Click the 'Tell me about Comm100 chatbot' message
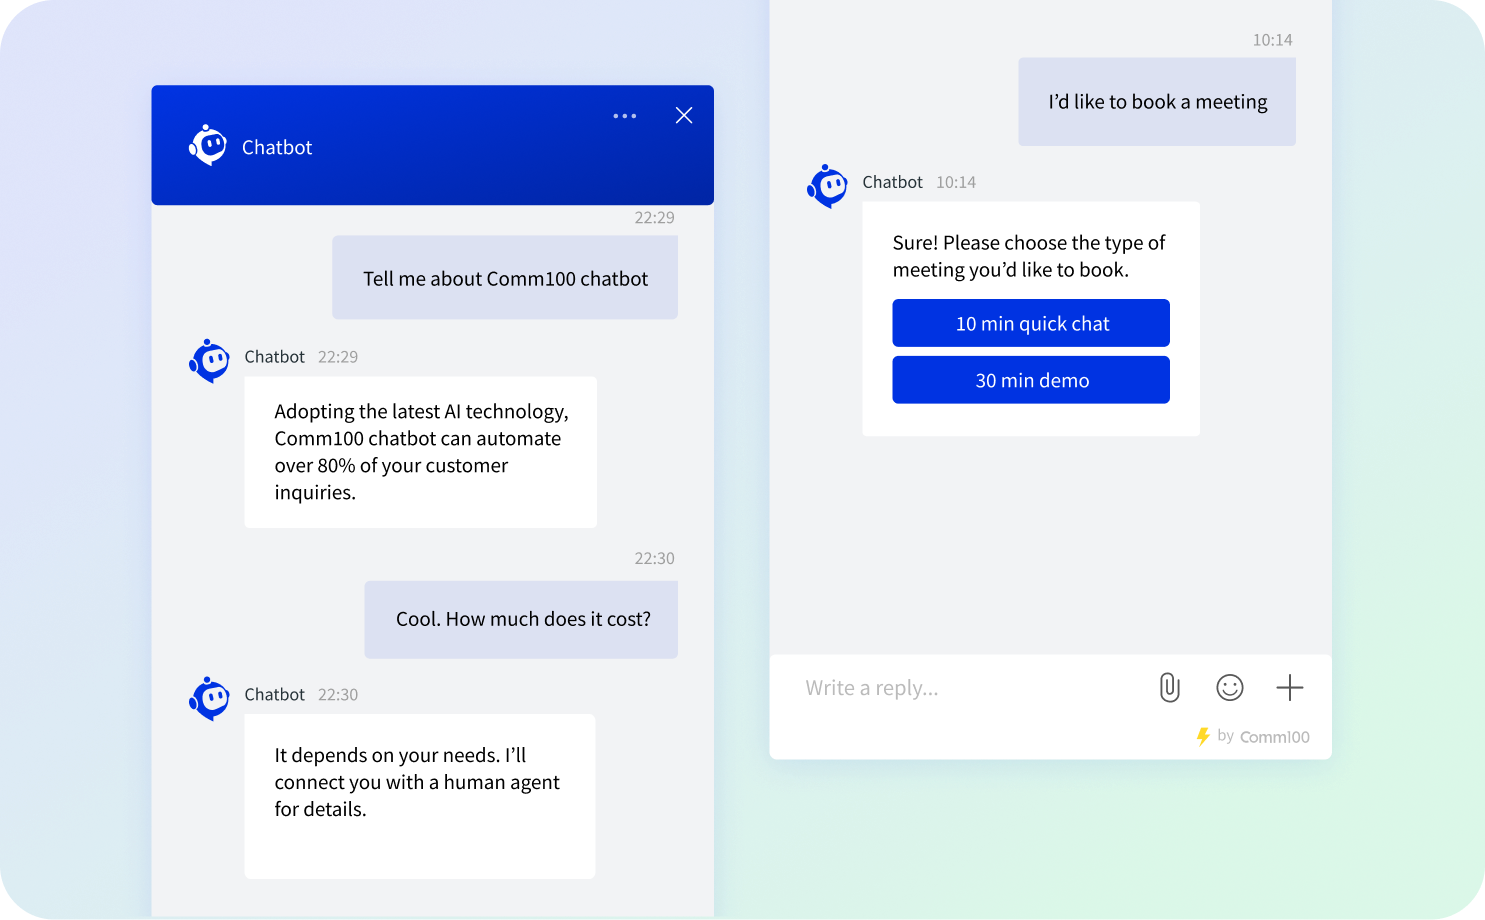The width and height of the screenshot is (1485, 920). coord(505,278)
